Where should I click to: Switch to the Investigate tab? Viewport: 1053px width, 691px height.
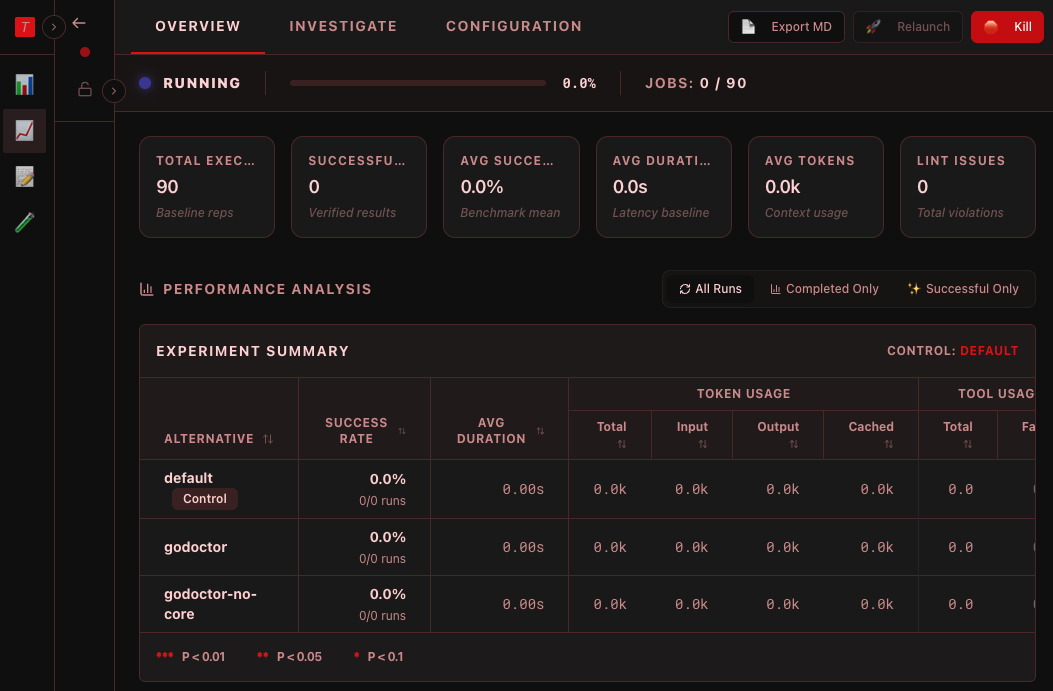click(x=343, y=26)
